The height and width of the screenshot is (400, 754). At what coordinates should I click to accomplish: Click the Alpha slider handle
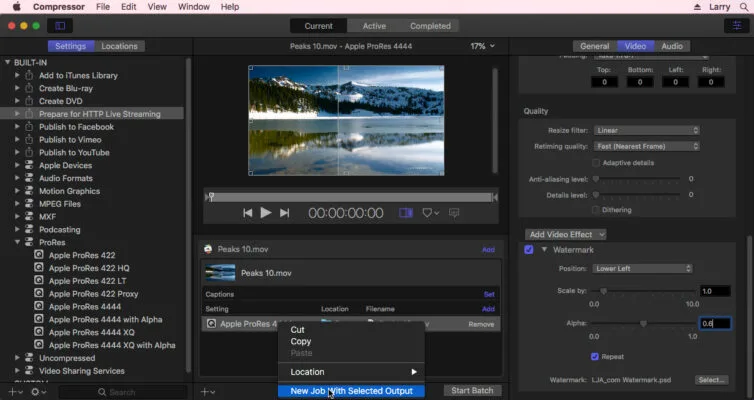point(643,323)
